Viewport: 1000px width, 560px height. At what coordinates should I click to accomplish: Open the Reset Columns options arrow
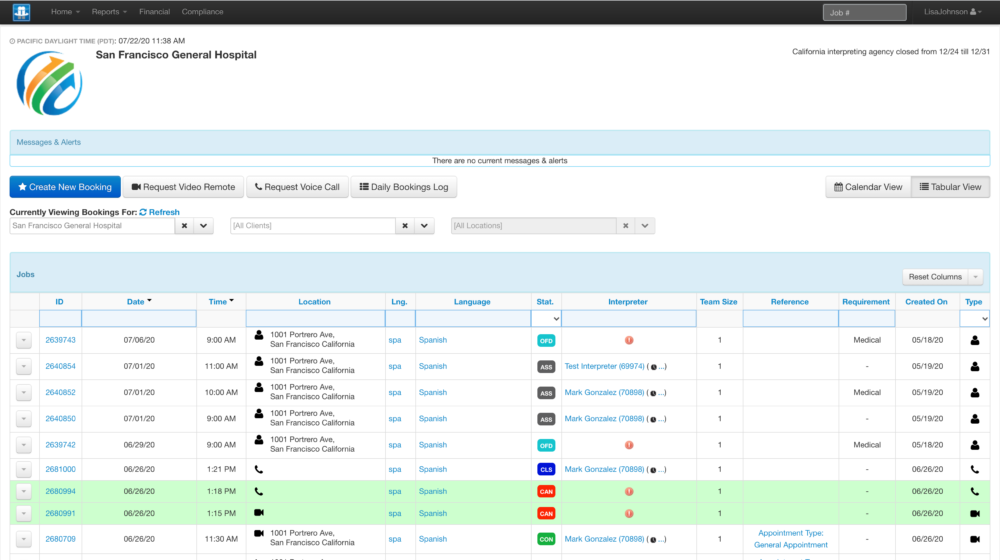pos(976,277)
